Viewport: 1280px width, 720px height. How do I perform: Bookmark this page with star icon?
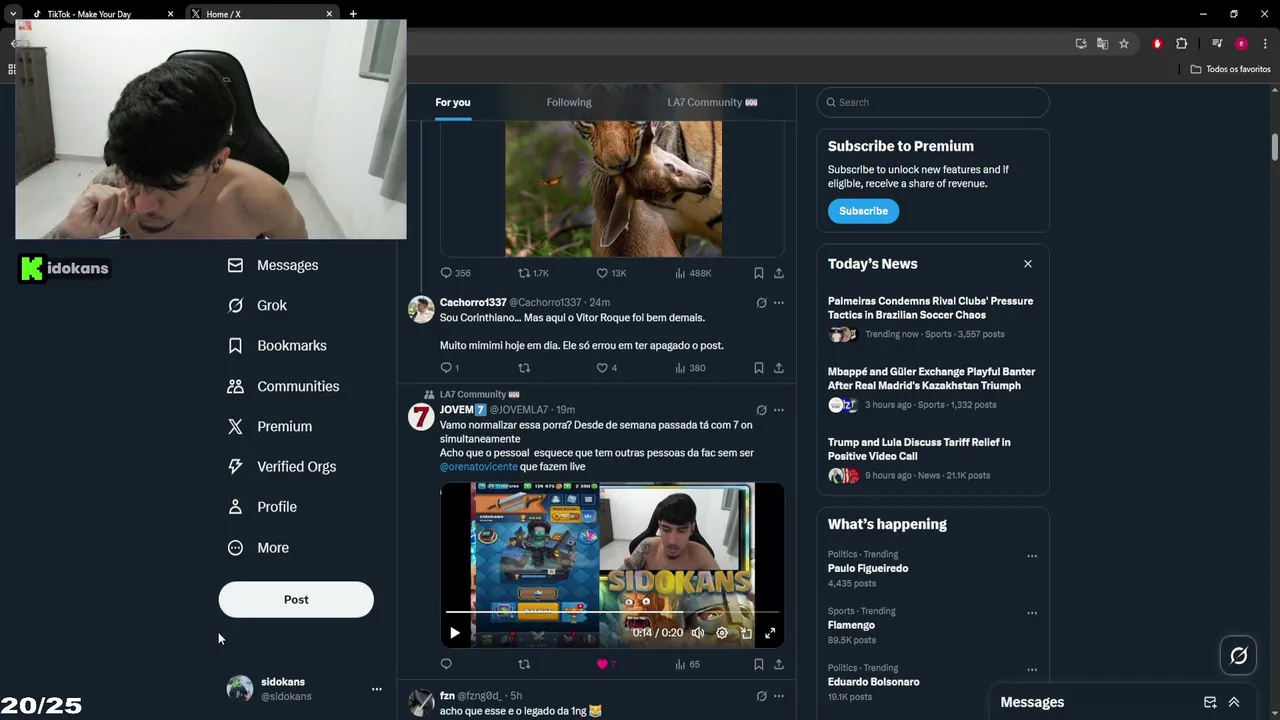[x=1124, y=44]
